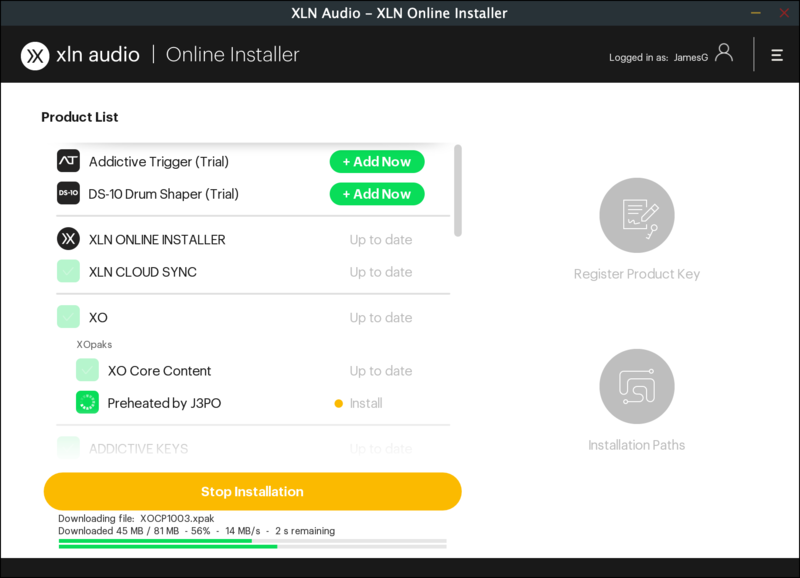Open the hamburger menu
This screenshot has width=800, height=578.
coord(777,55)
